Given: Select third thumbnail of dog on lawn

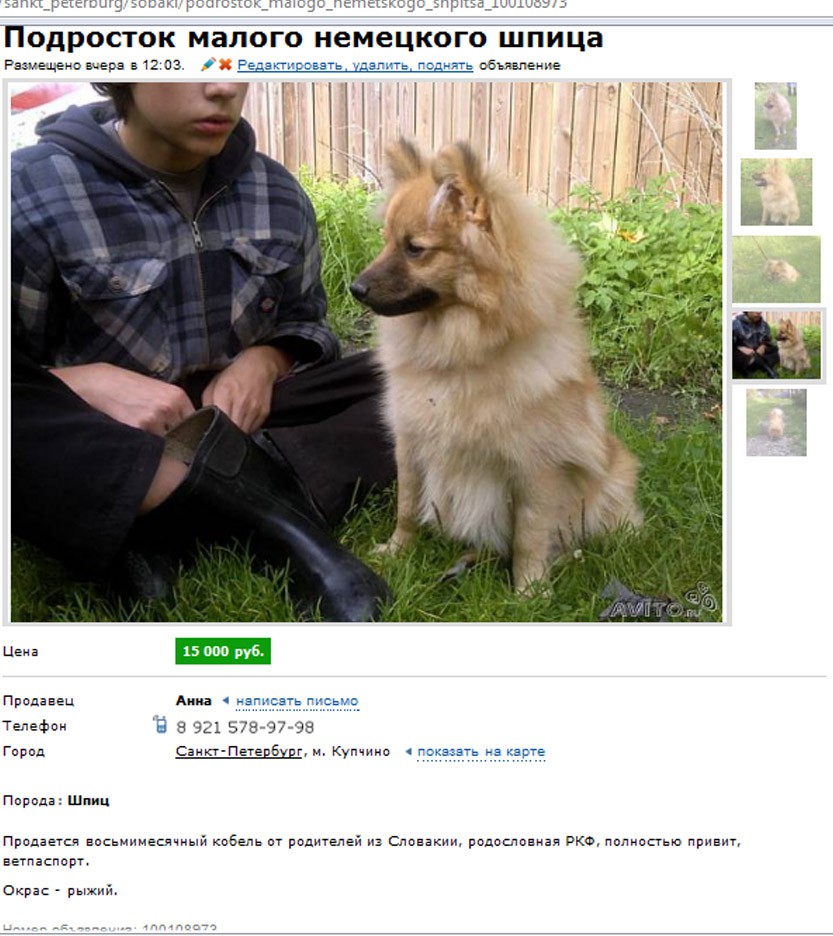Looking at the screenshot, I should 776,269.
